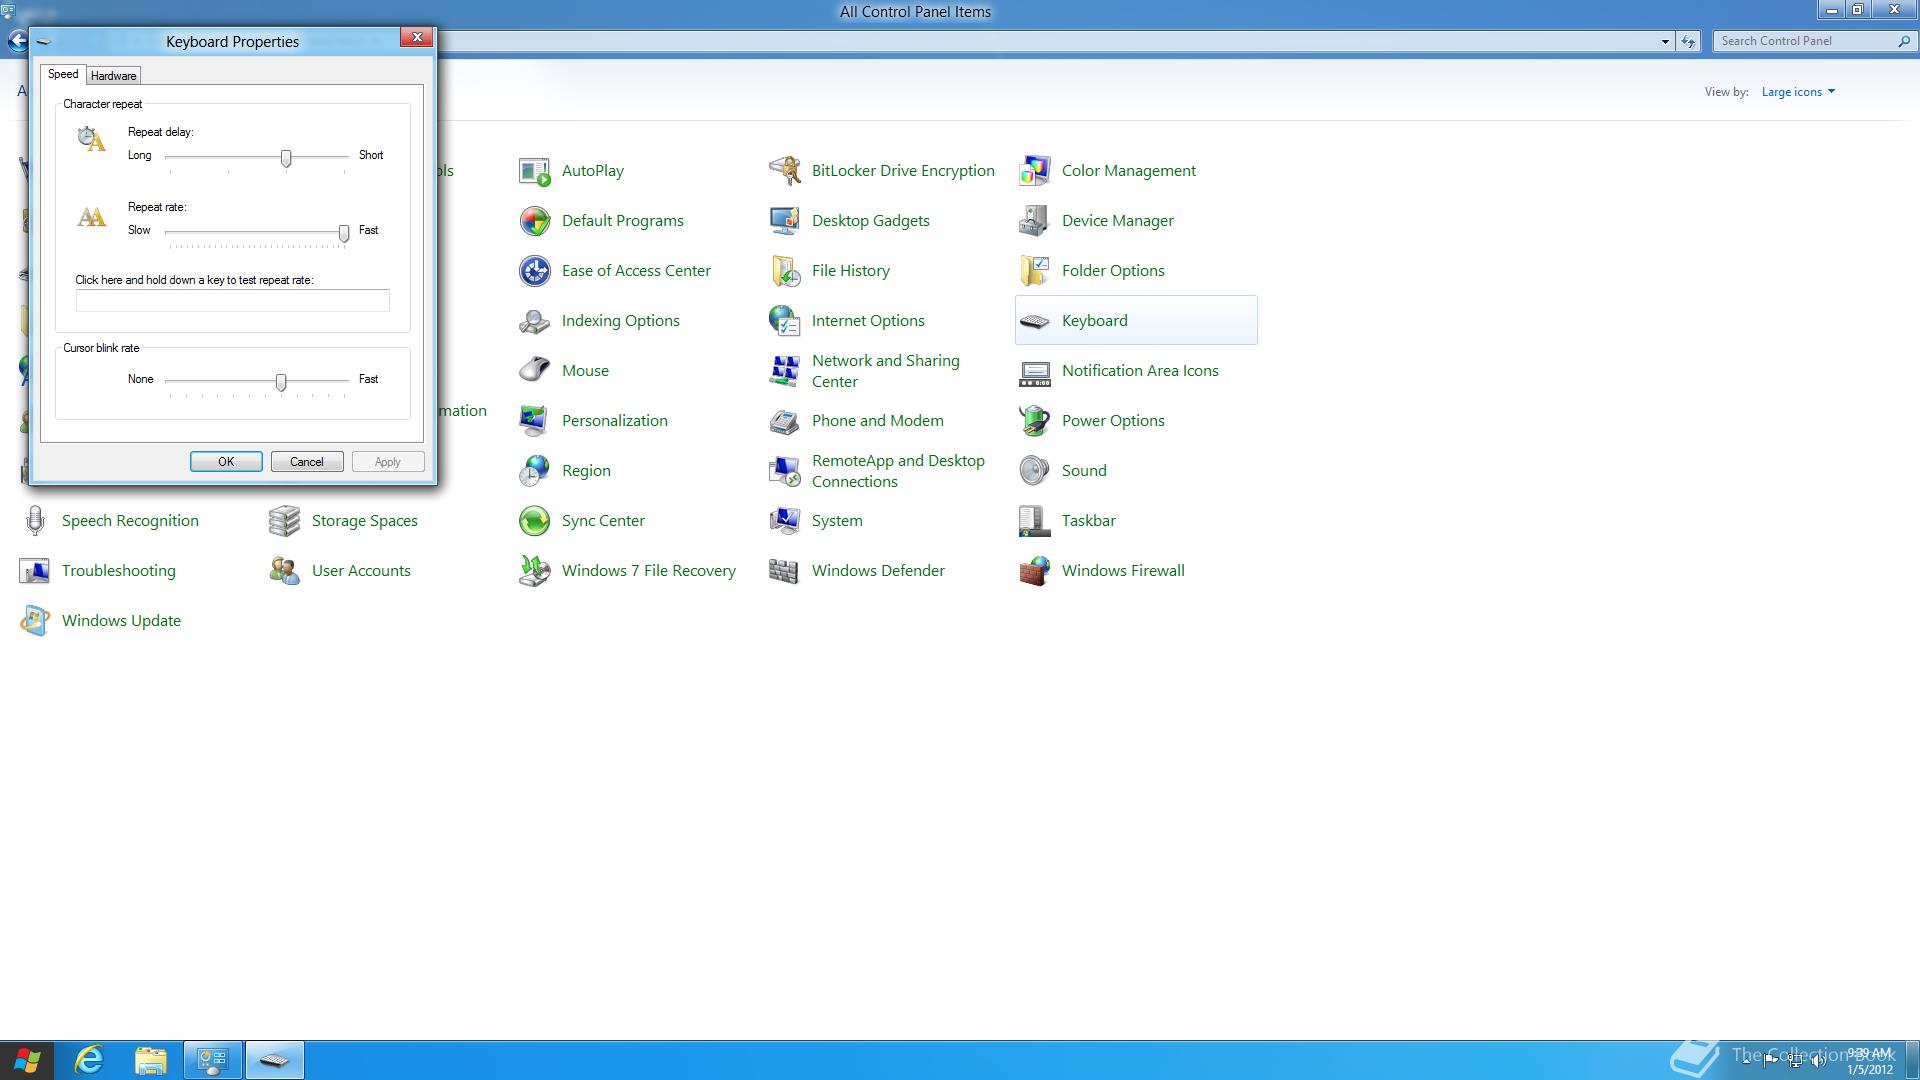Open the Phone and Modem icon

point(785,421)
